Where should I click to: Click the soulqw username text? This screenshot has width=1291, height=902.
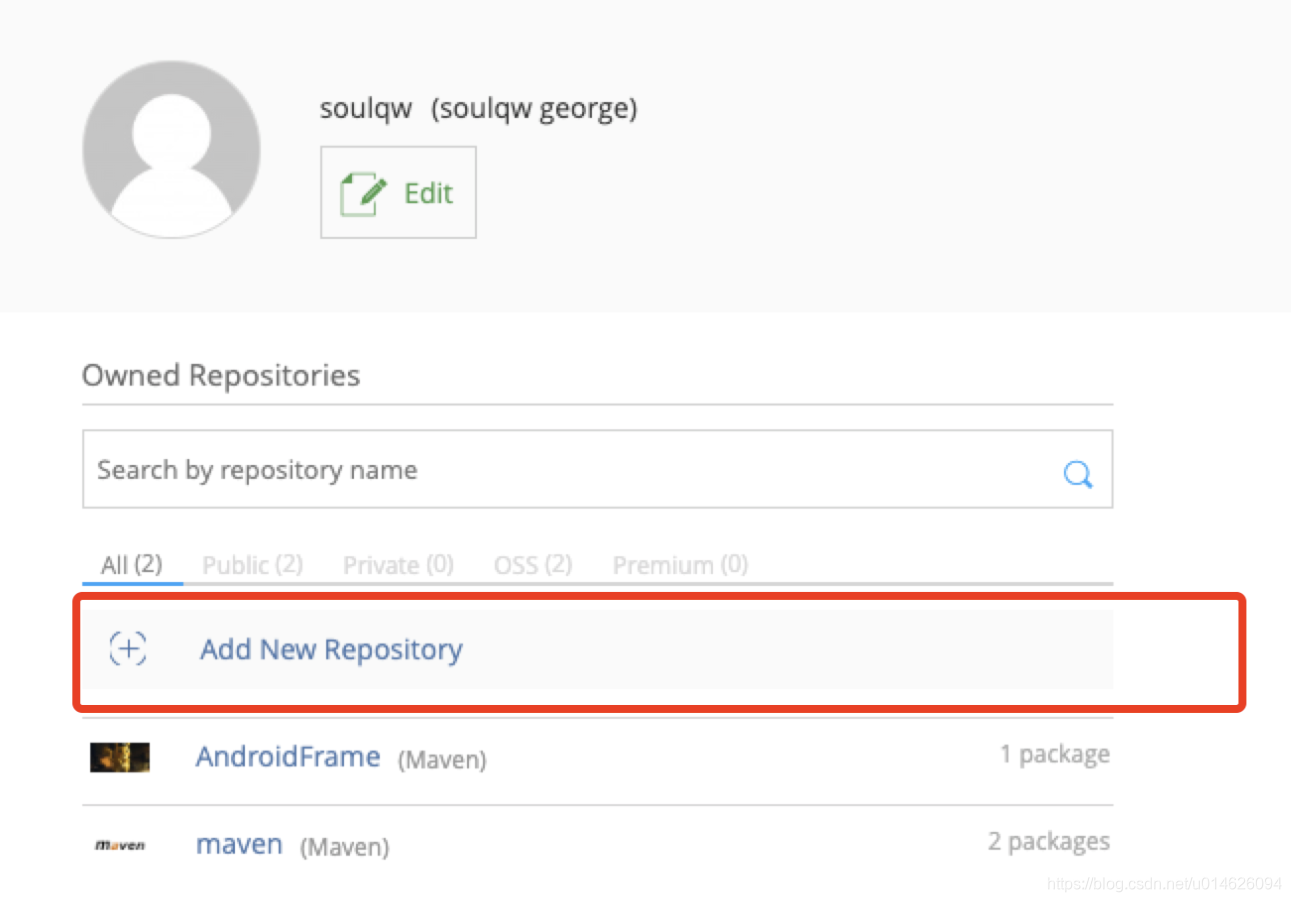366,108
